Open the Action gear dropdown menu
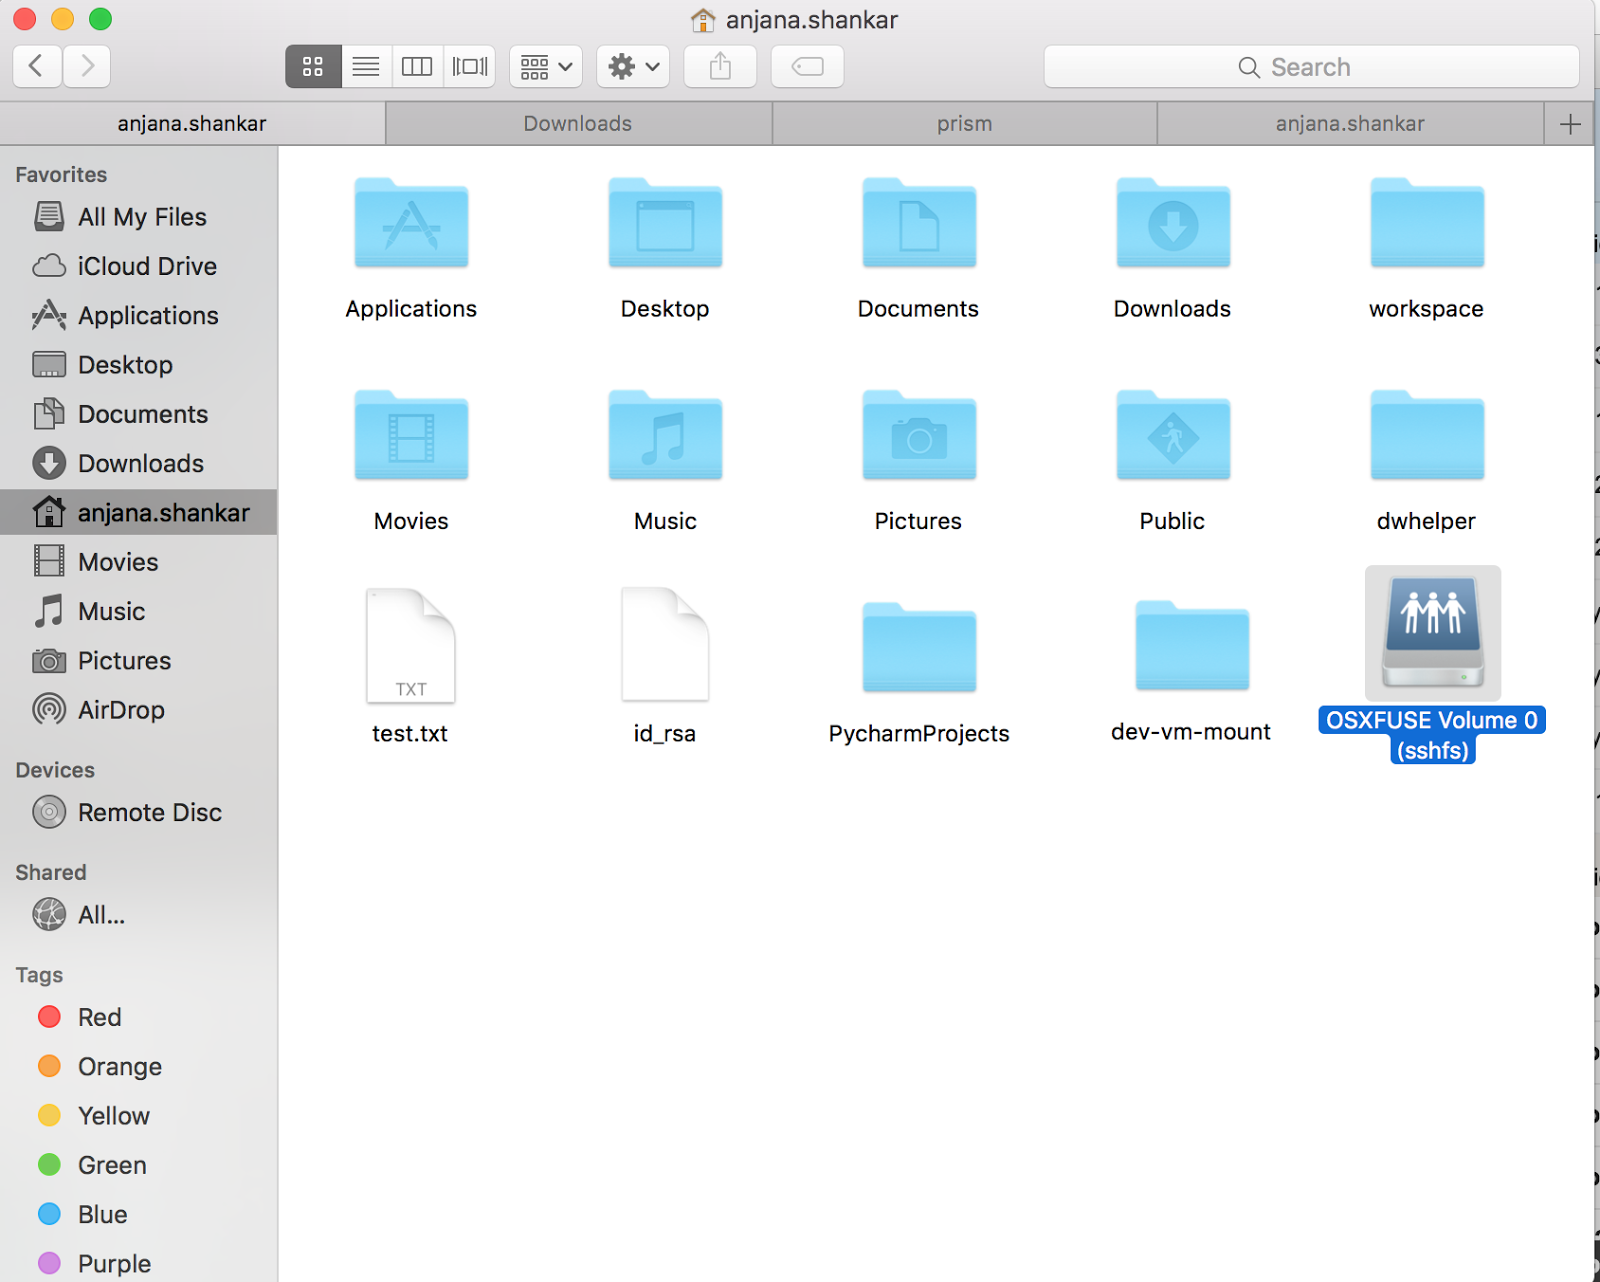 click(633, 67)
